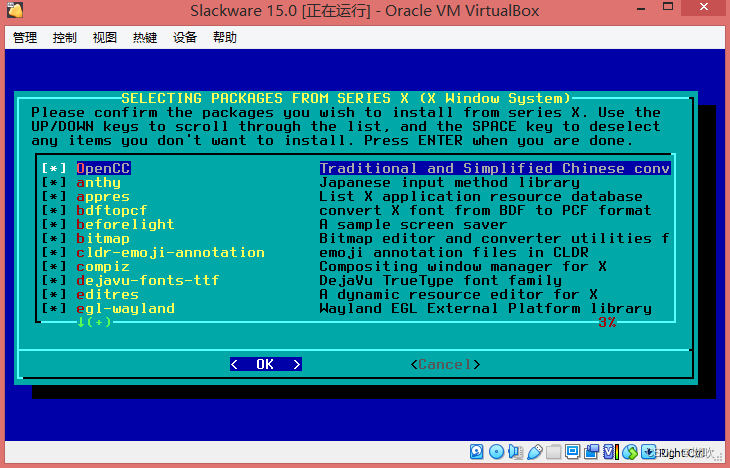Toggle the beforelight package checkbox
The height and width of the screenshot is (468, 730).
click(54, 224)
